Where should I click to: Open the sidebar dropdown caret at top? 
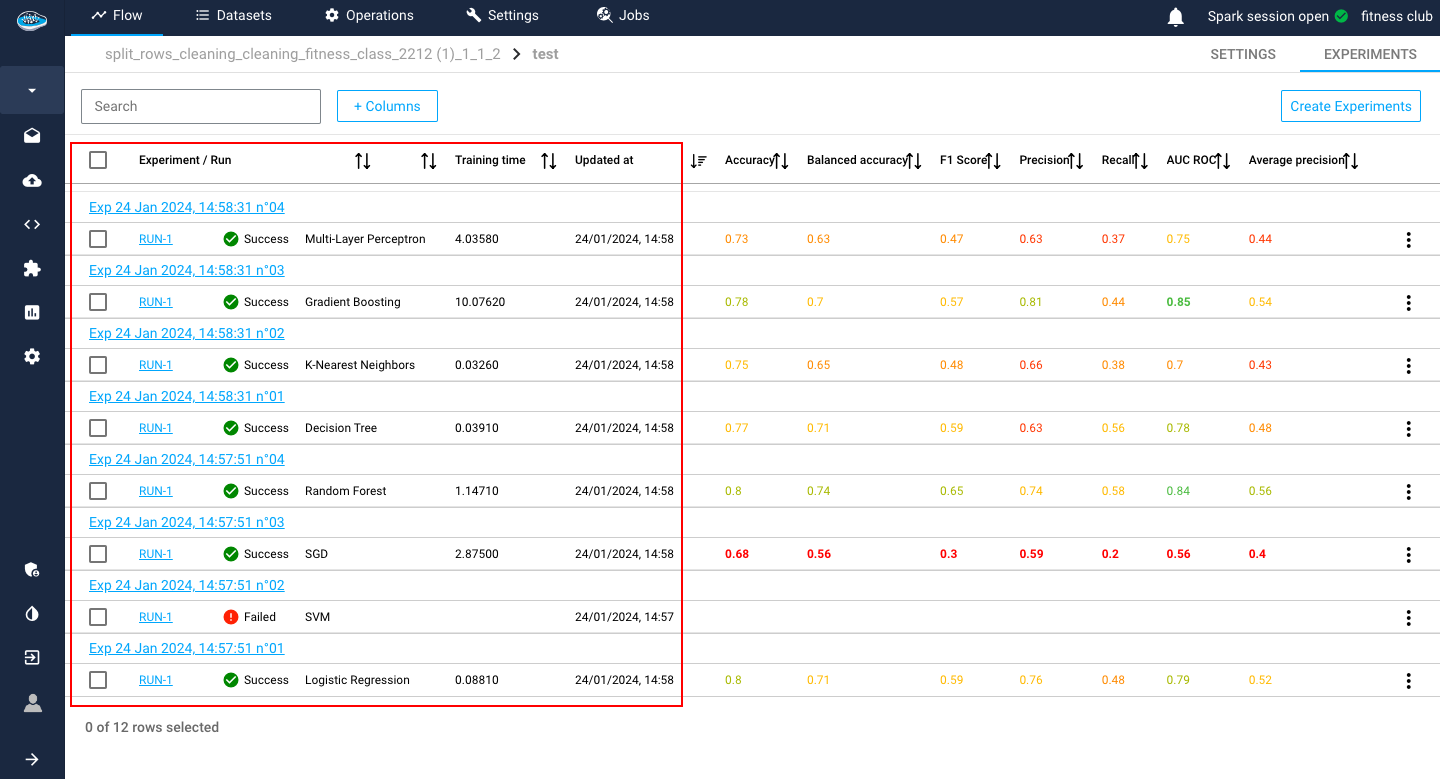[x=32, y=91]
